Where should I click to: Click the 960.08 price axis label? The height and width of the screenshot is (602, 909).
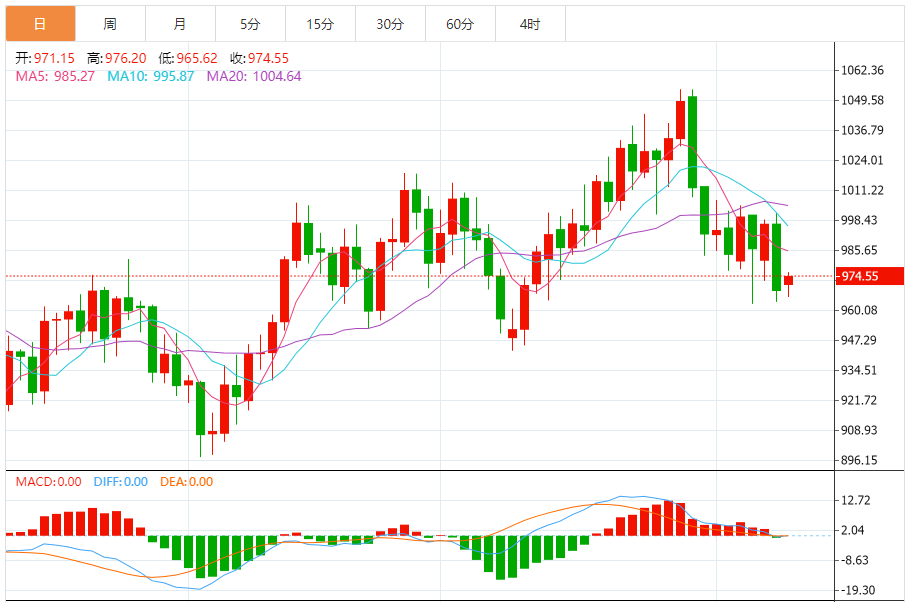pos(859,310)
